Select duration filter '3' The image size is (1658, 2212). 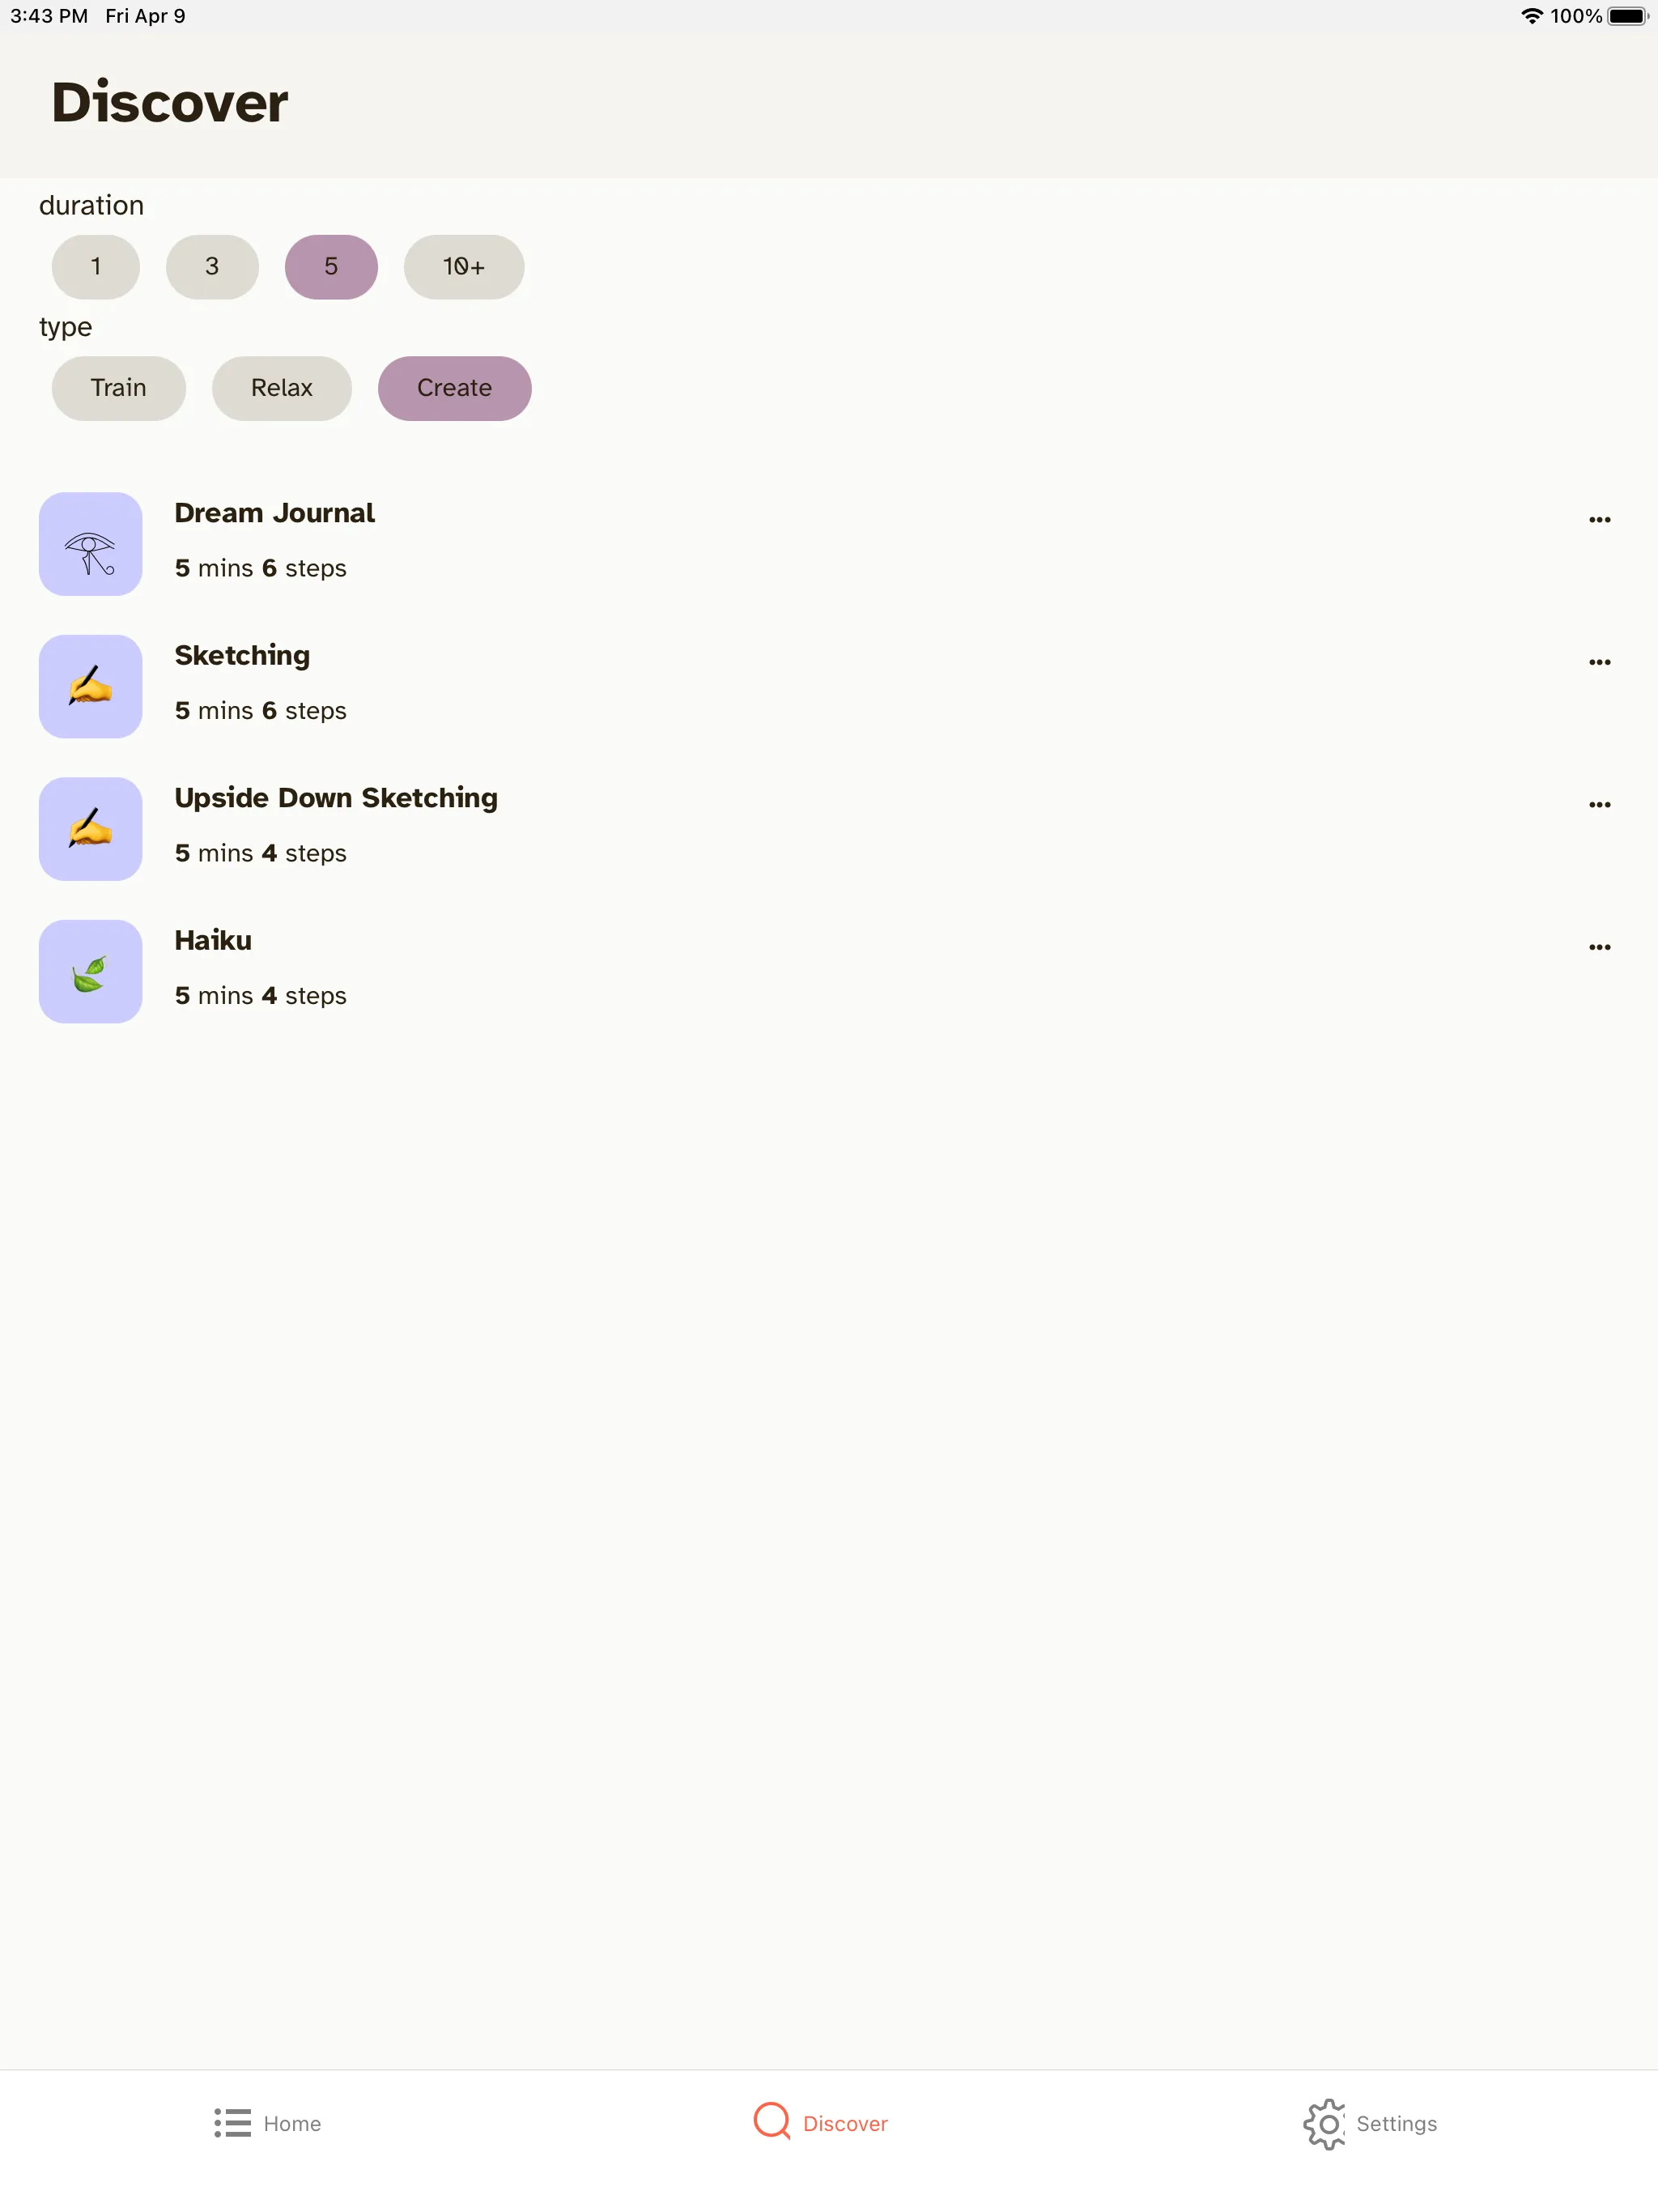(x=212, y=265)
